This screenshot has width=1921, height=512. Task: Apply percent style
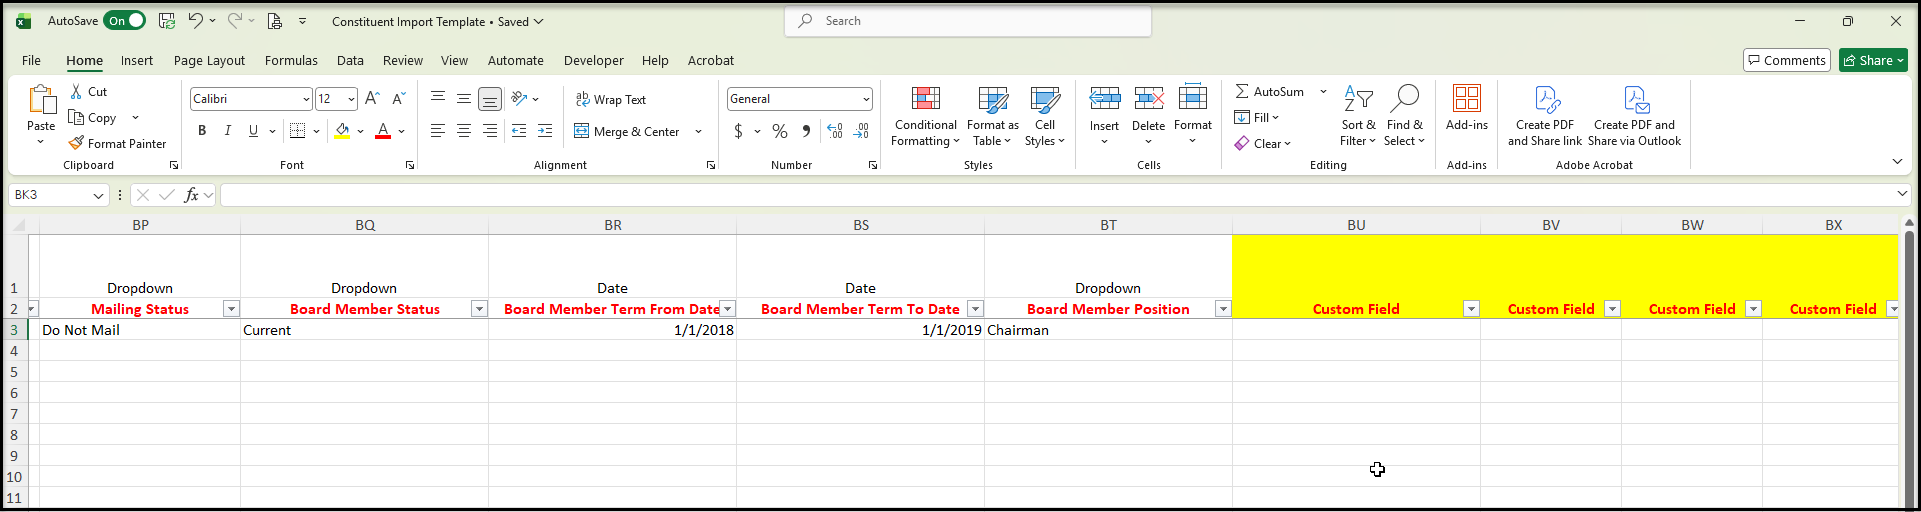pyautogui.click(x=780, y=131)
